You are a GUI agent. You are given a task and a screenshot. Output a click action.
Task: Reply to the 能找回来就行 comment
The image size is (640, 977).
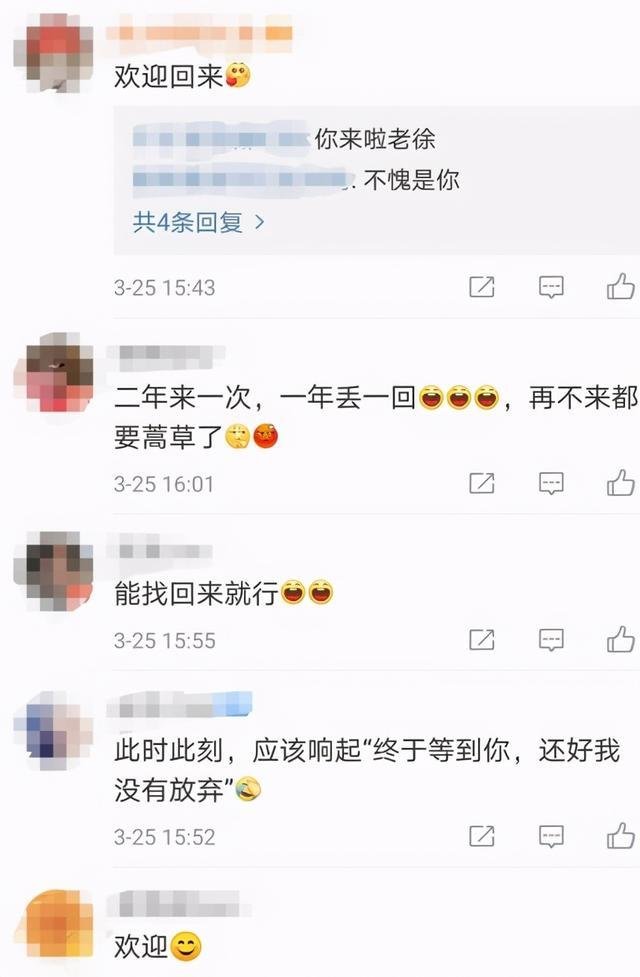551,640
